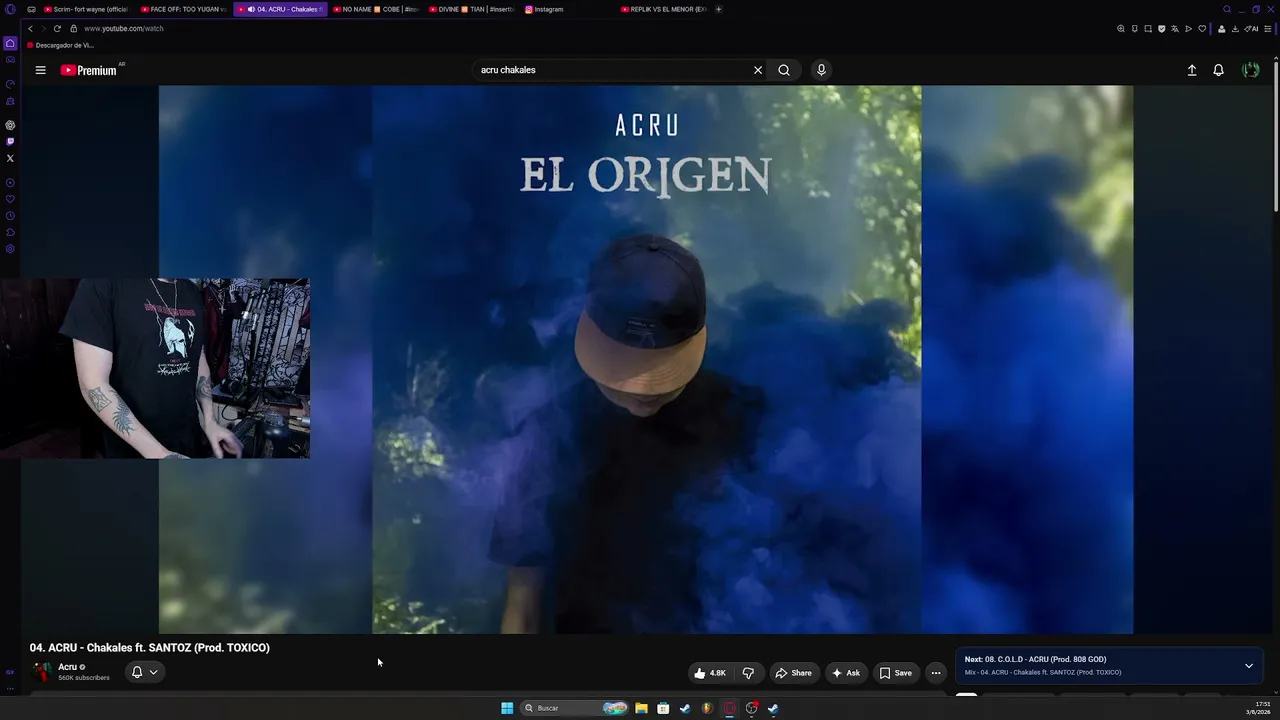Share the Chakales video
Image resolution: width=1280 pixels, height=720 pixels.
pyautogui.click(x=793, y=673)
